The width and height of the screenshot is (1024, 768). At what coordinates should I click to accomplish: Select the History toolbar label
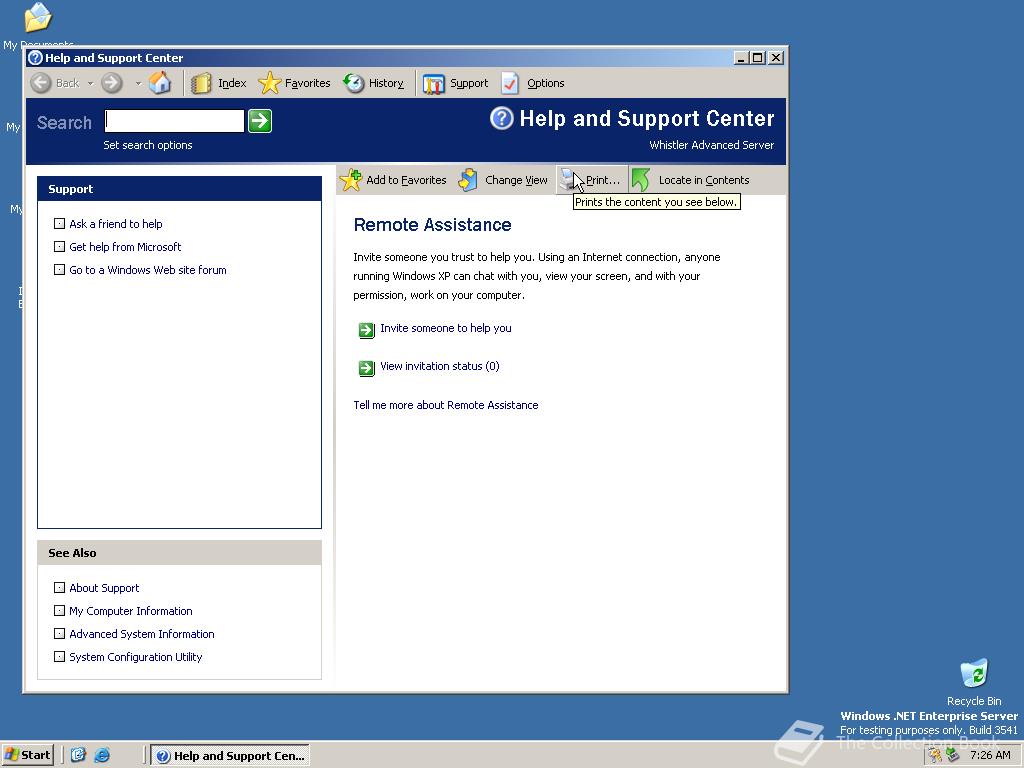(386, 83)
